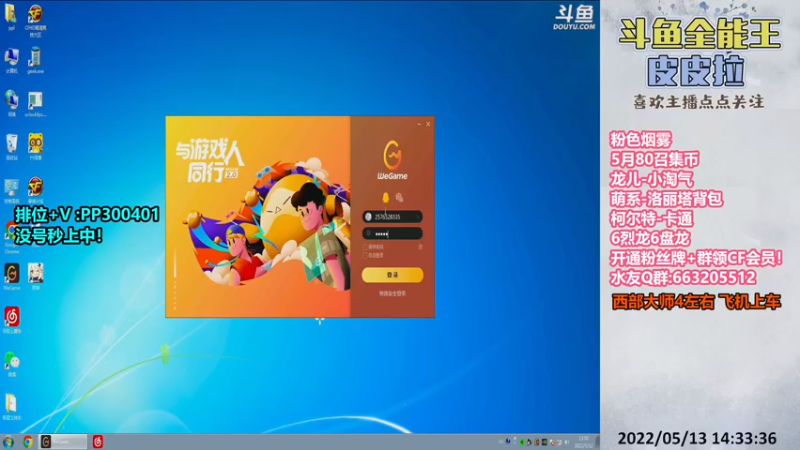Launch the CrossFire shortcut below YY icon
The width and height of the screenshot is (800, 450).
pyautogui.click(x=35, y=190)
